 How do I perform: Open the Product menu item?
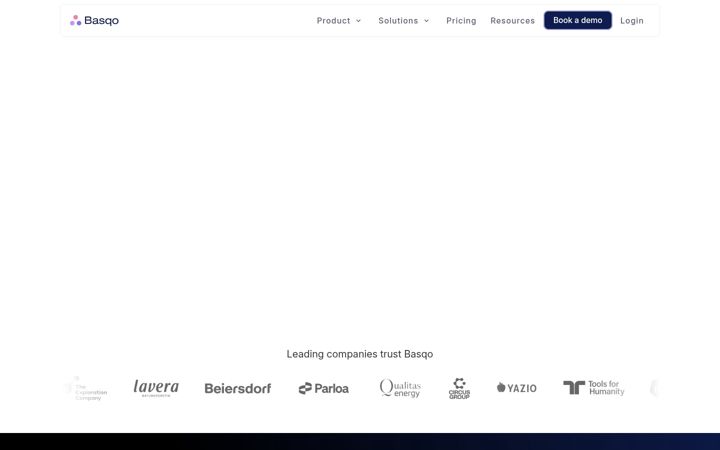pyautogui.click(x=333, y=21)
